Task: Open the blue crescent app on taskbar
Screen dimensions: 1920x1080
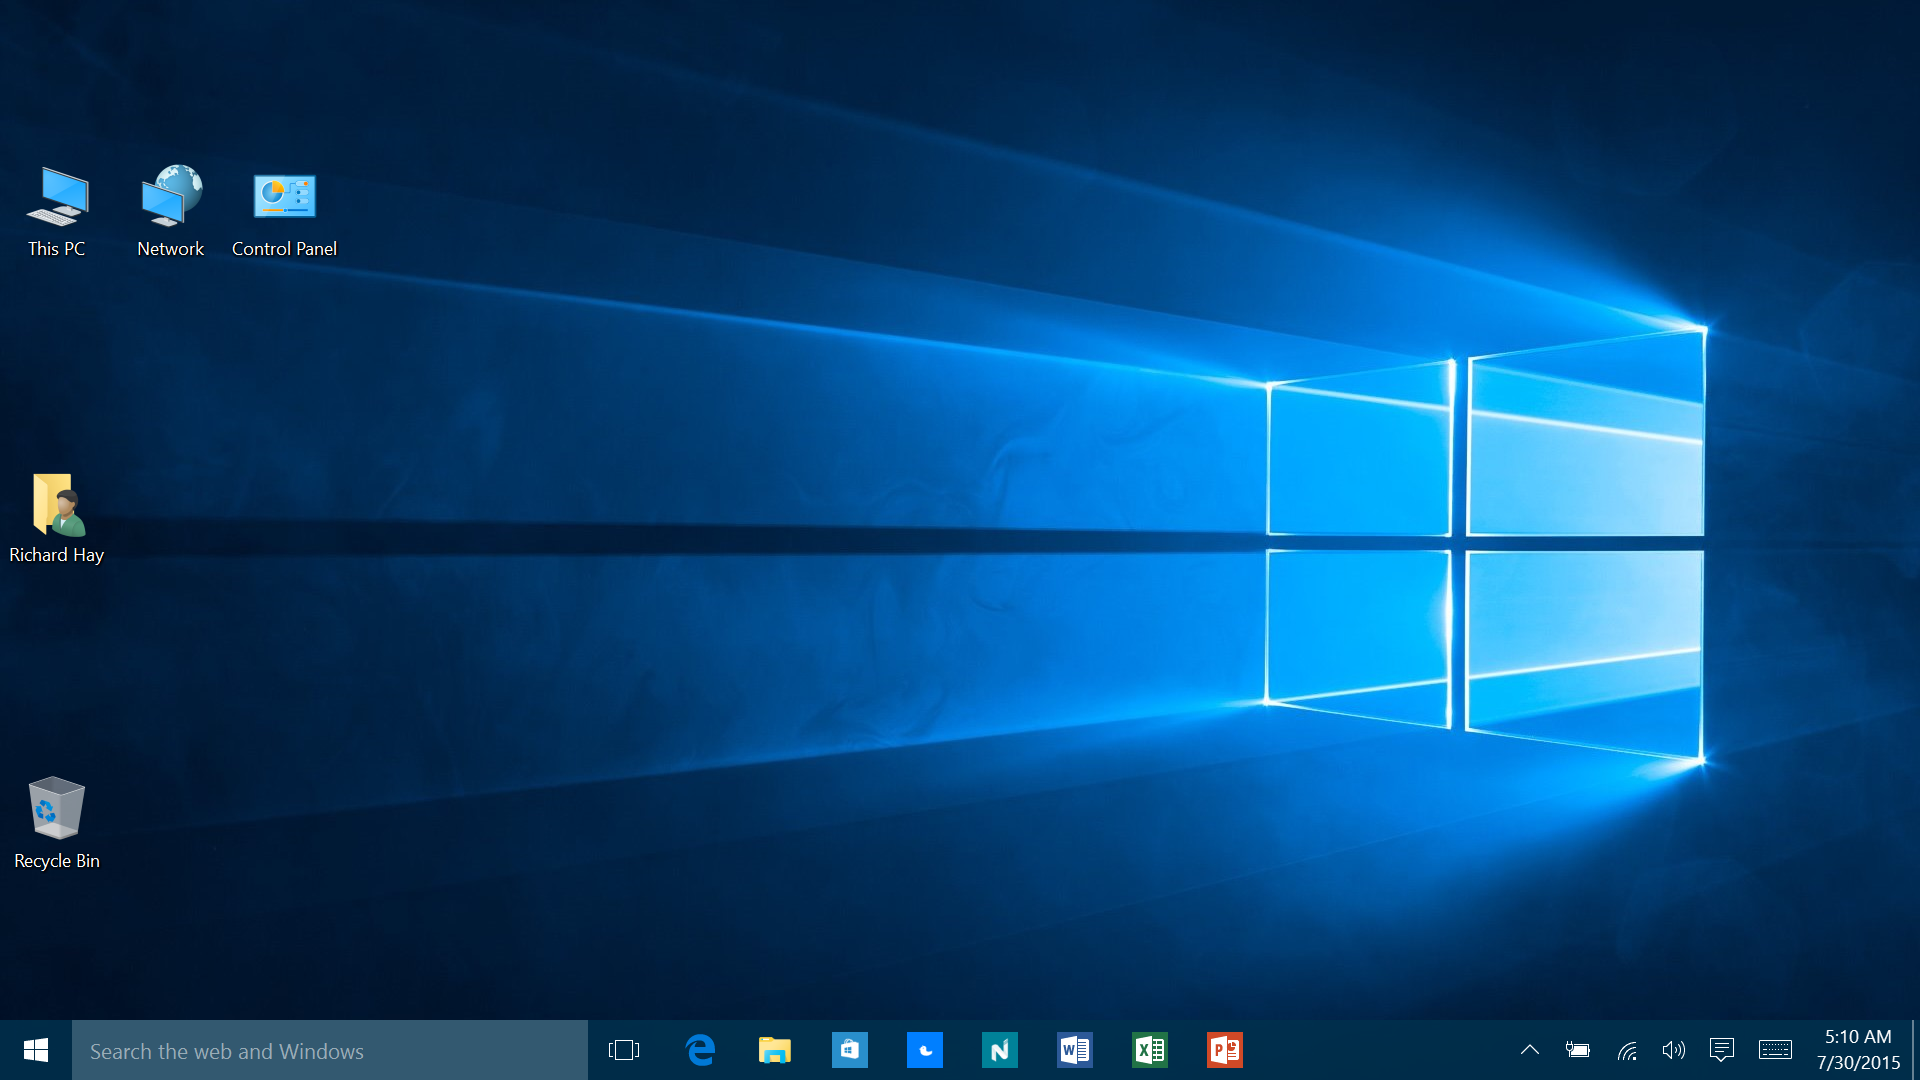Action: (924, 1050)
